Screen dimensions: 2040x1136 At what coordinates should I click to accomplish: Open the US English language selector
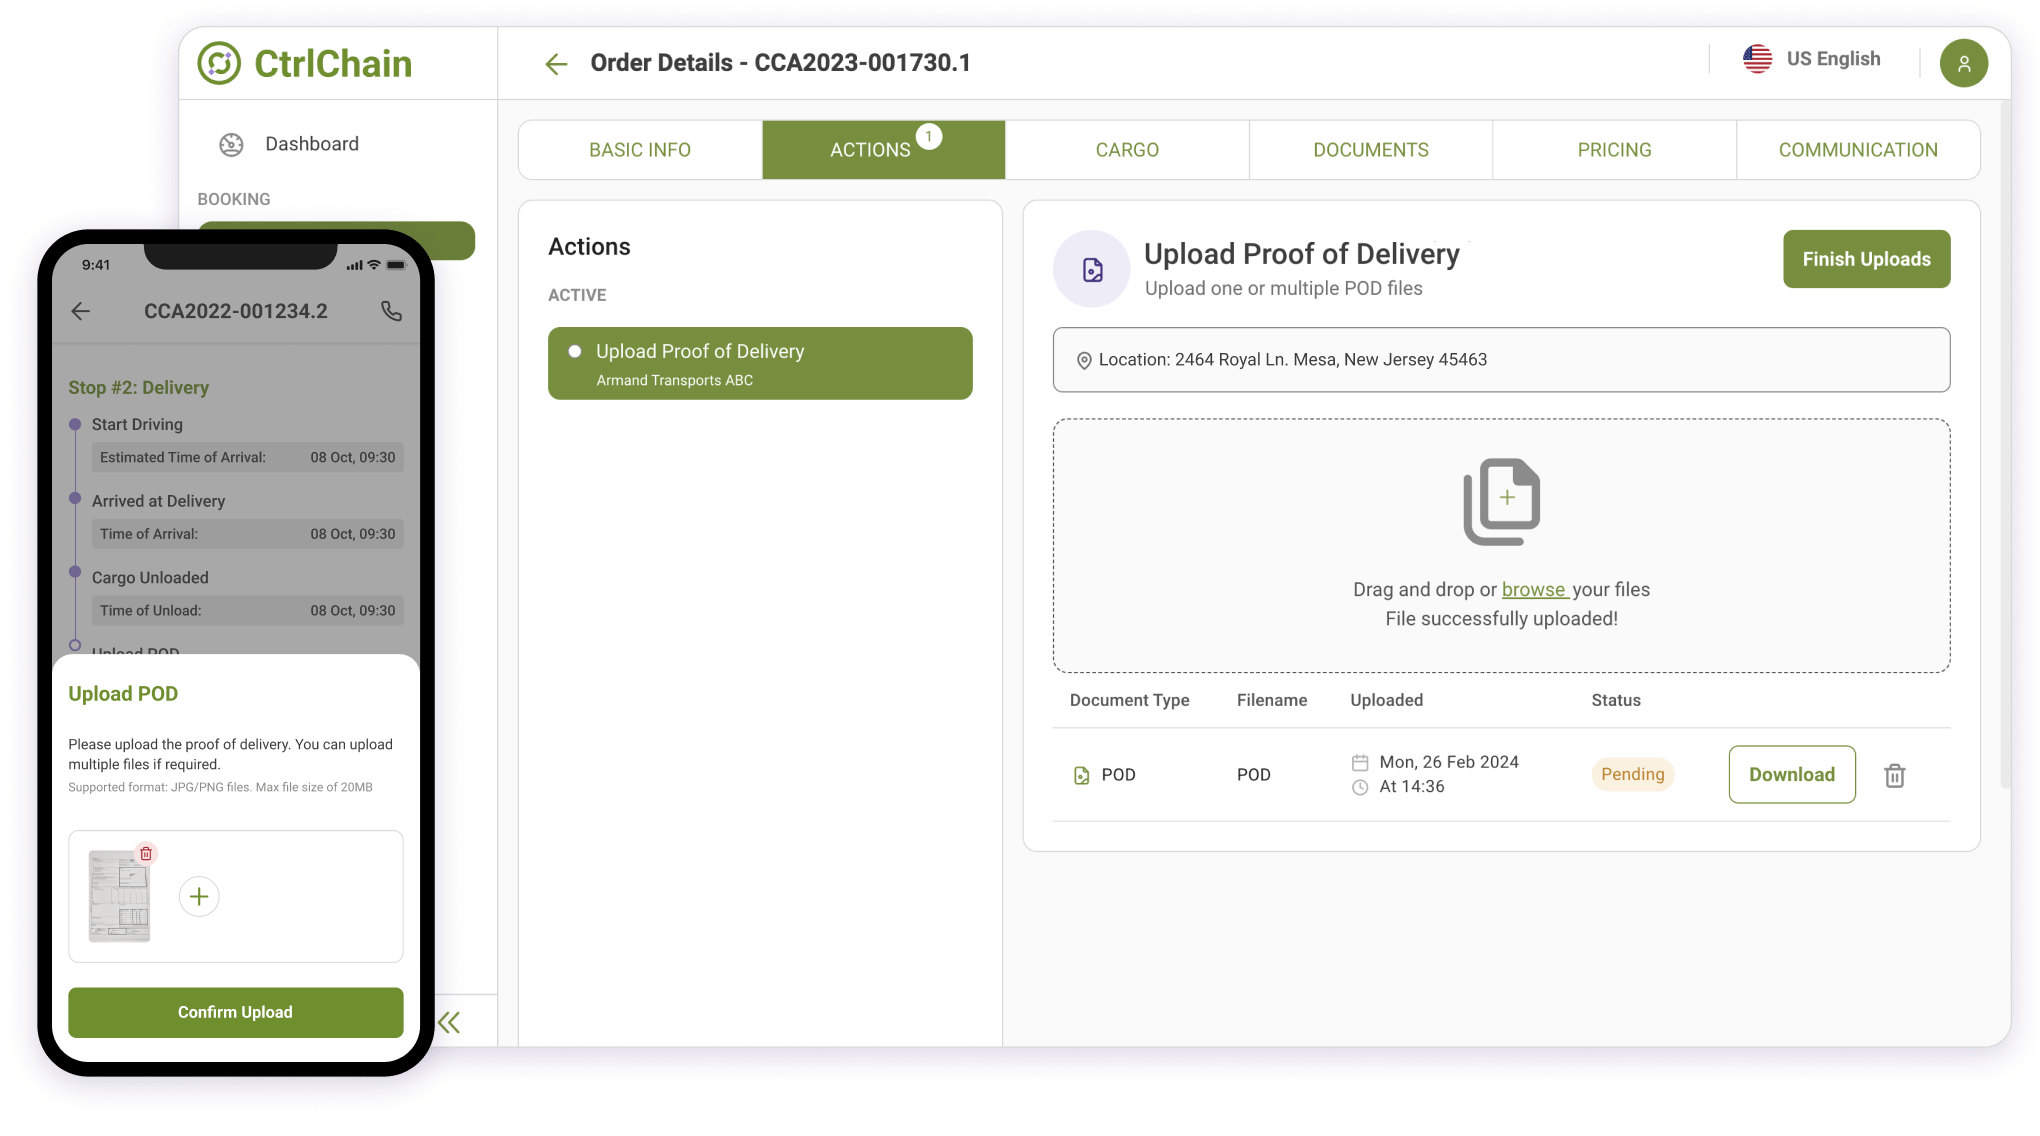(1812, 59)
